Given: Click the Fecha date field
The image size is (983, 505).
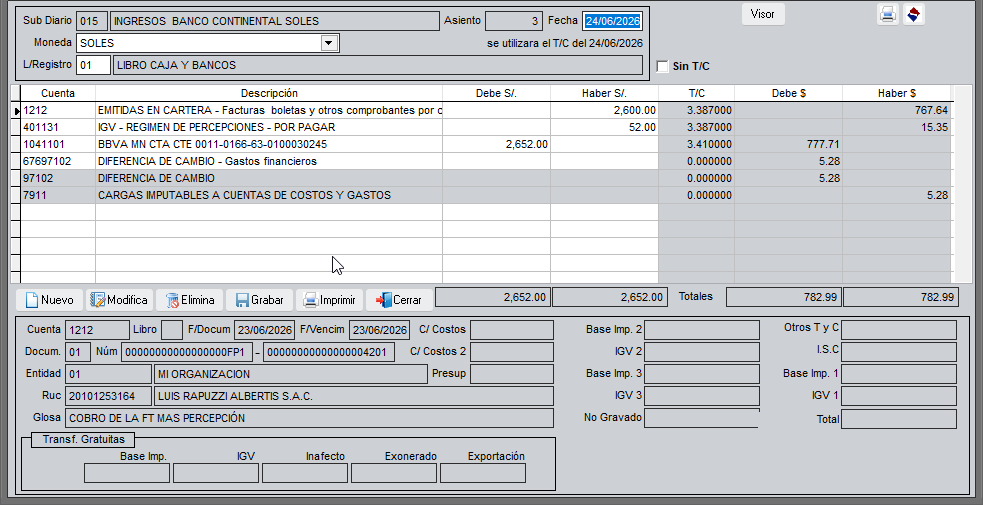Looking at the screenshot, I should pos(612,21).
